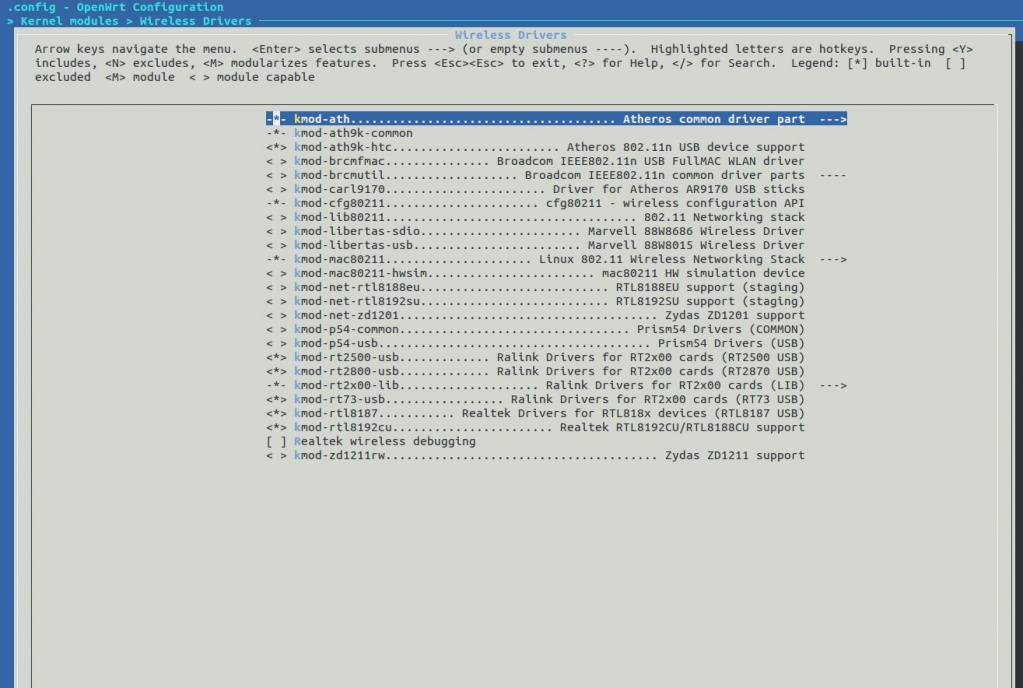This screenshot has width=1023, height=688.
Task: Toggle kmod-libertas-sdio module state marker
Action: point(276,232)
